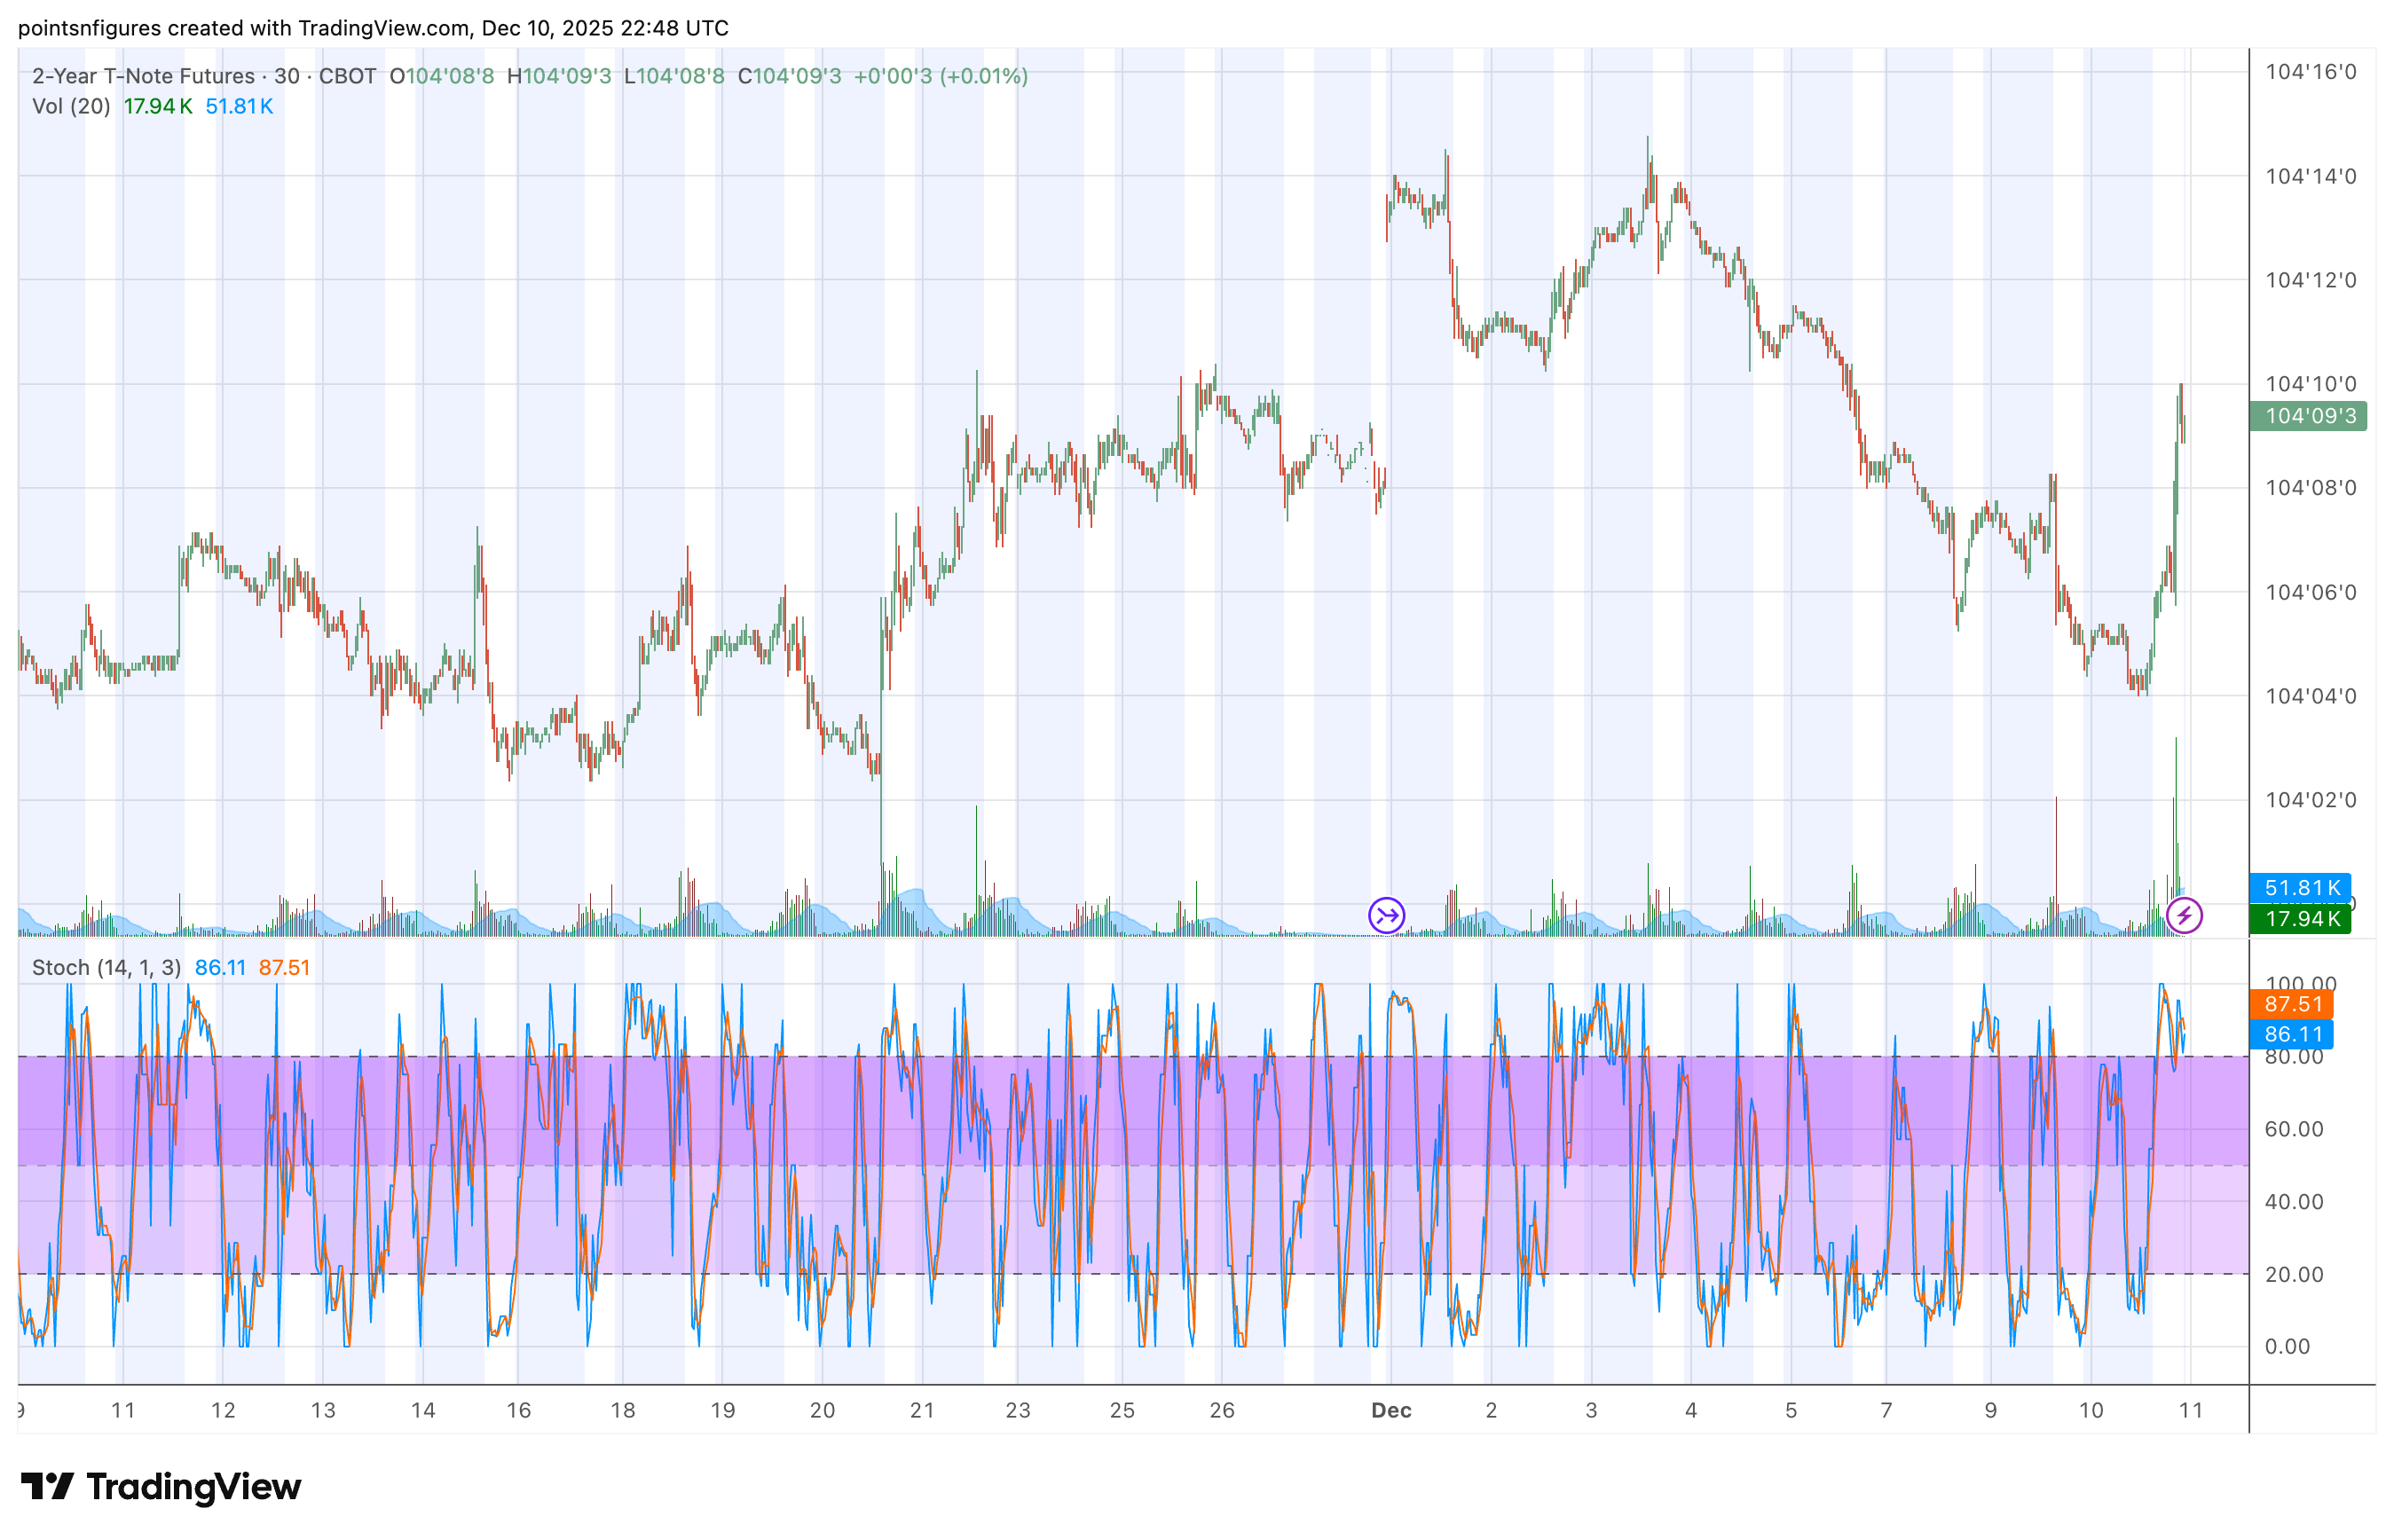This screenshot has height=1540, width=2394.
Task: Click the orange 87.51 stochastic axis label
Action: click(2291, 1004)
